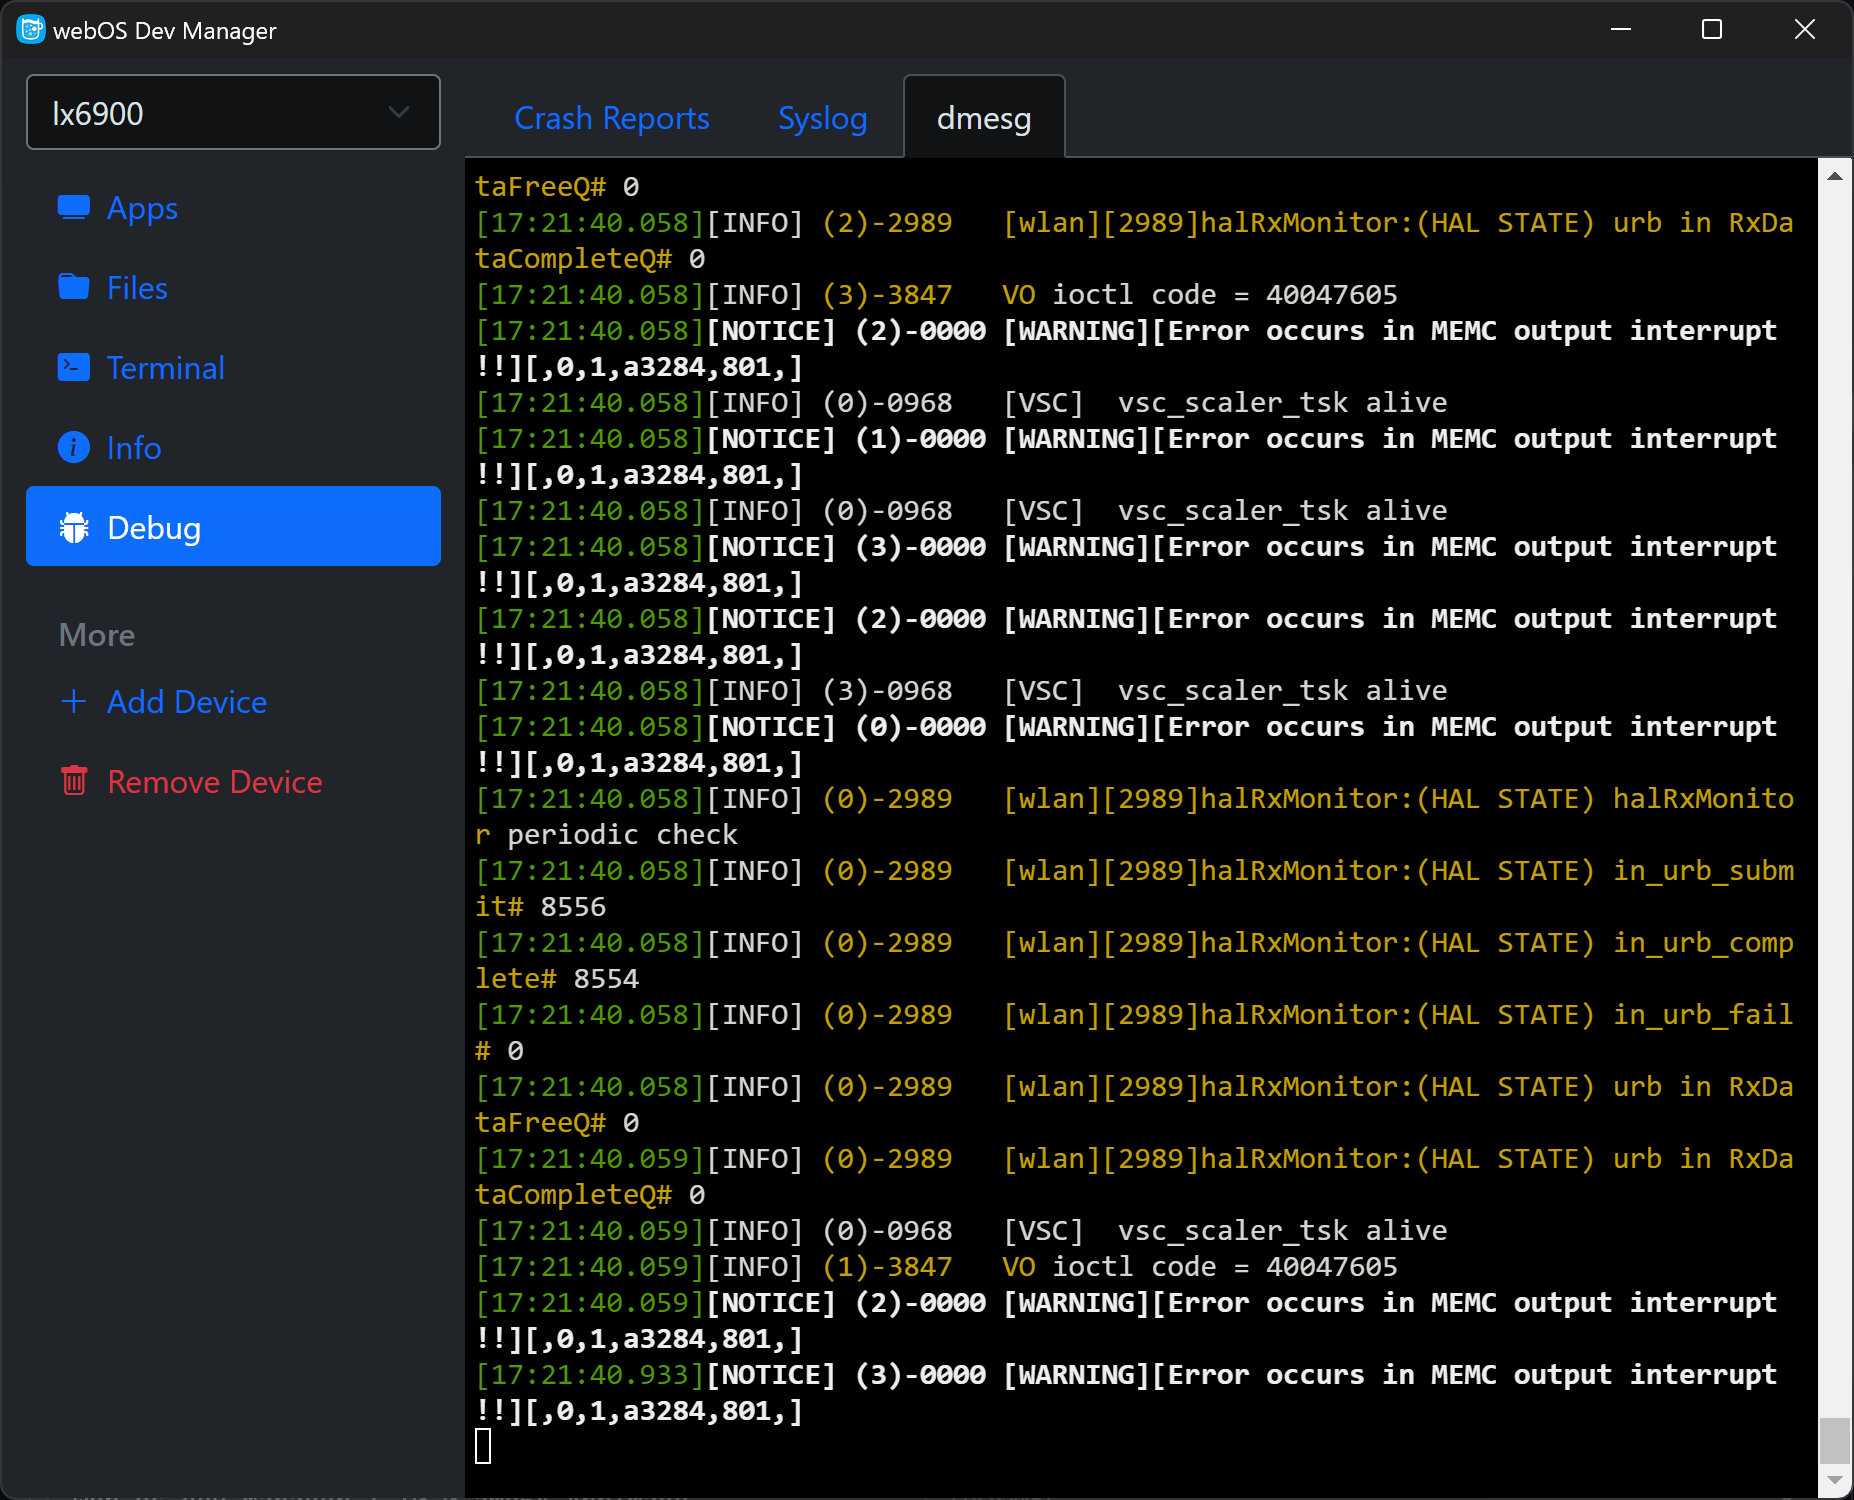This screenshot has height=1500, width=1854.
Task: Click the cursor line in dmesg output
Action: [x=483, y=1446]
